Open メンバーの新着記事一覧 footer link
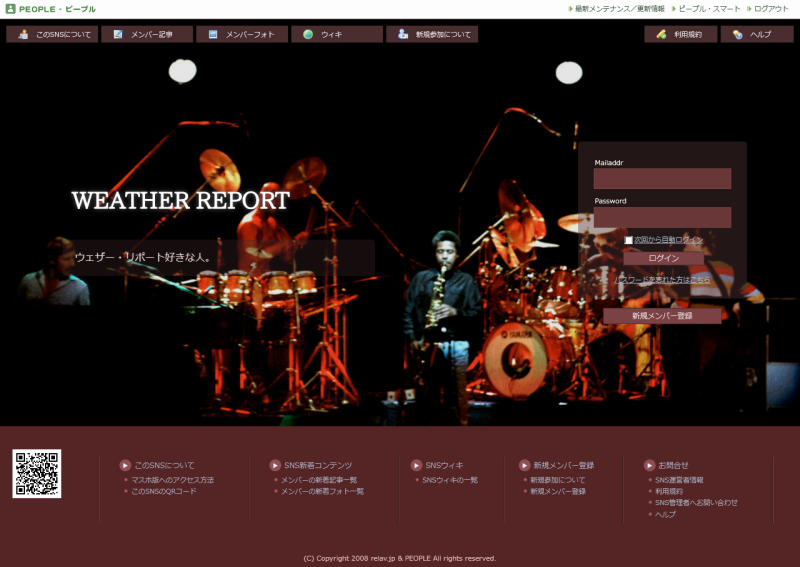This screenshot has width=800, height=567. point(319,480)
